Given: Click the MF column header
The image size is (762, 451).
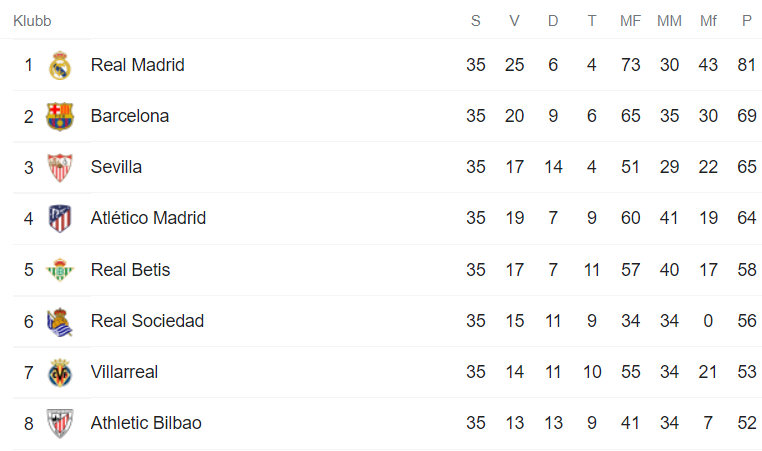Looking at the screenshot, I should (x=630, y=21).
